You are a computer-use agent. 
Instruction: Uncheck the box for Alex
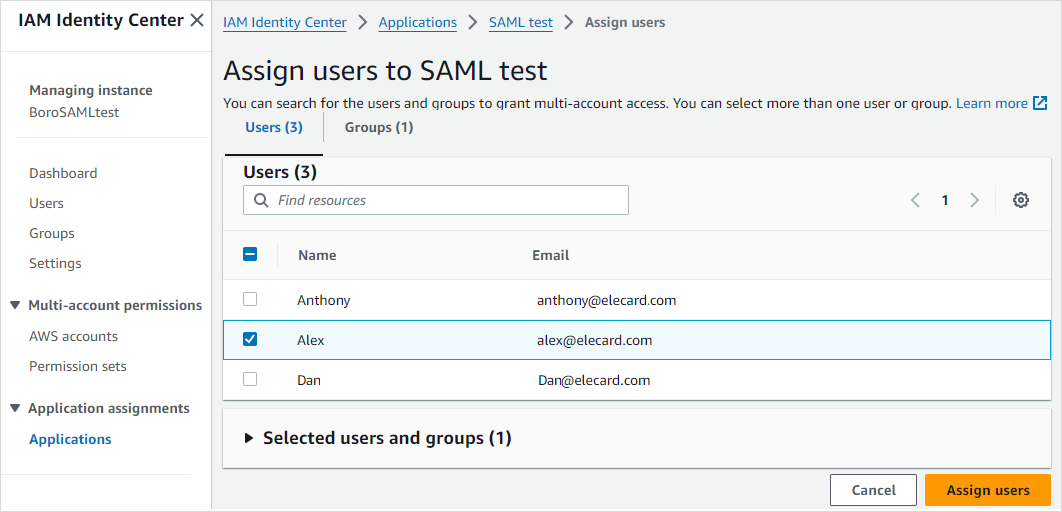[250, 340]
